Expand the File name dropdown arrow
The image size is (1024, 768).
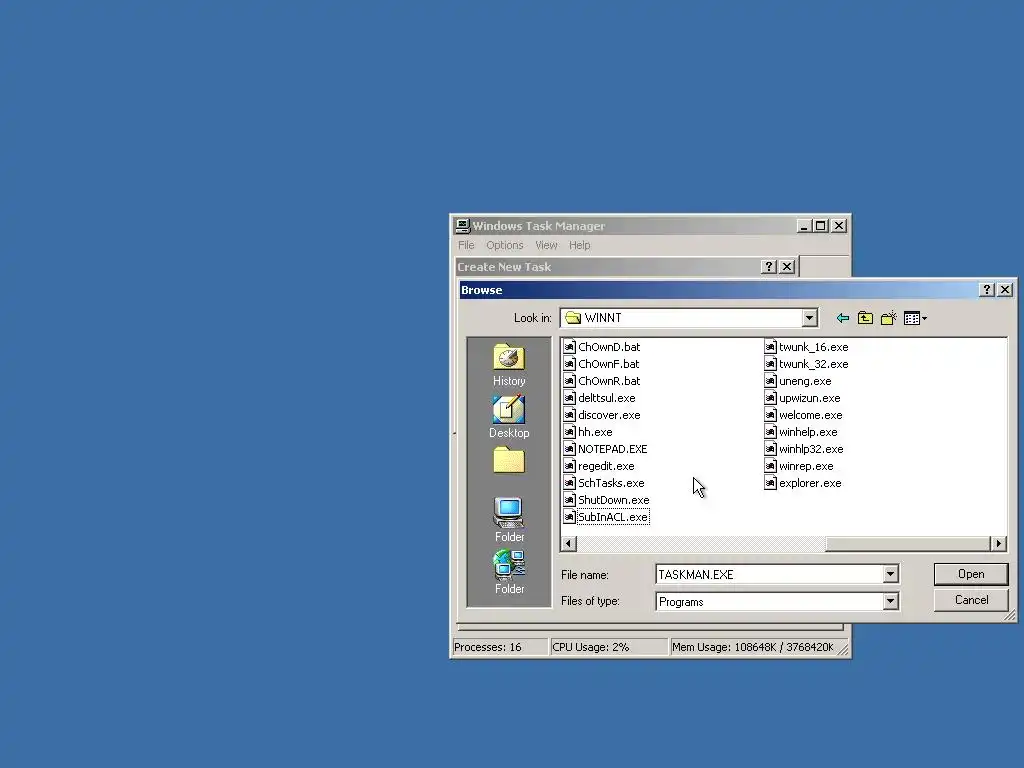point(890,574)
